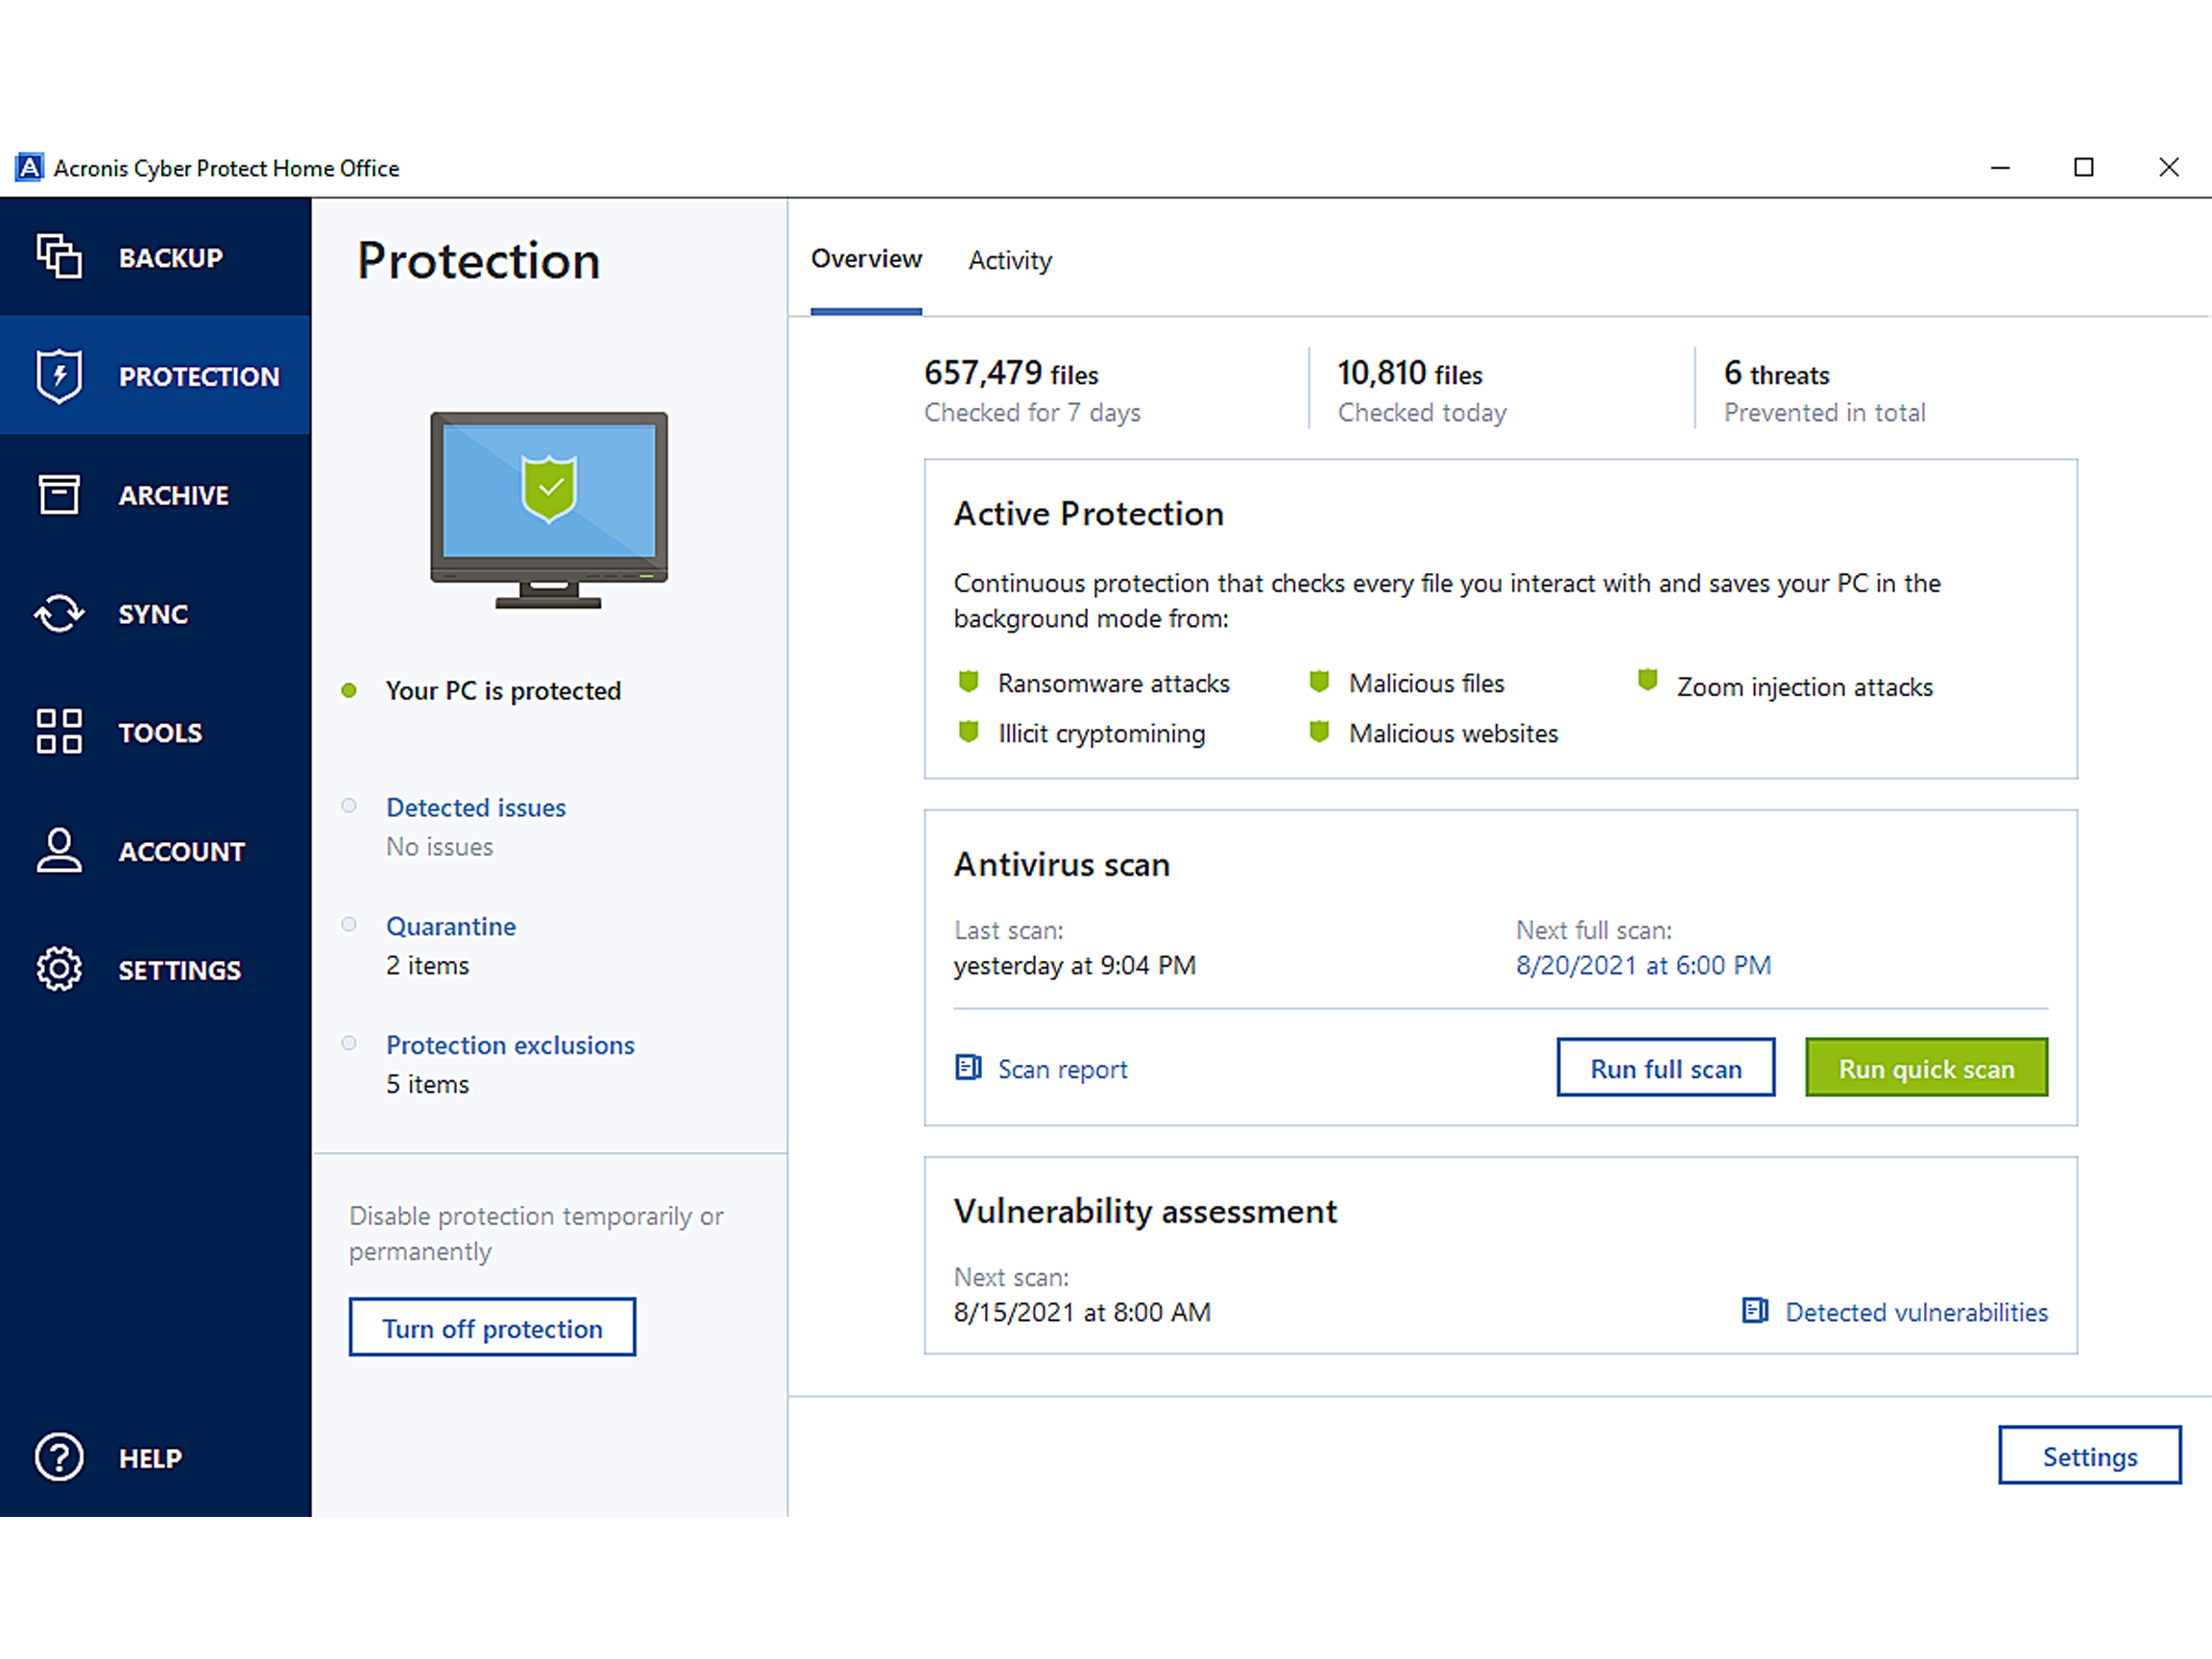
Task: Click the Settings gear icon in sidebar
Action: (59, 969)
